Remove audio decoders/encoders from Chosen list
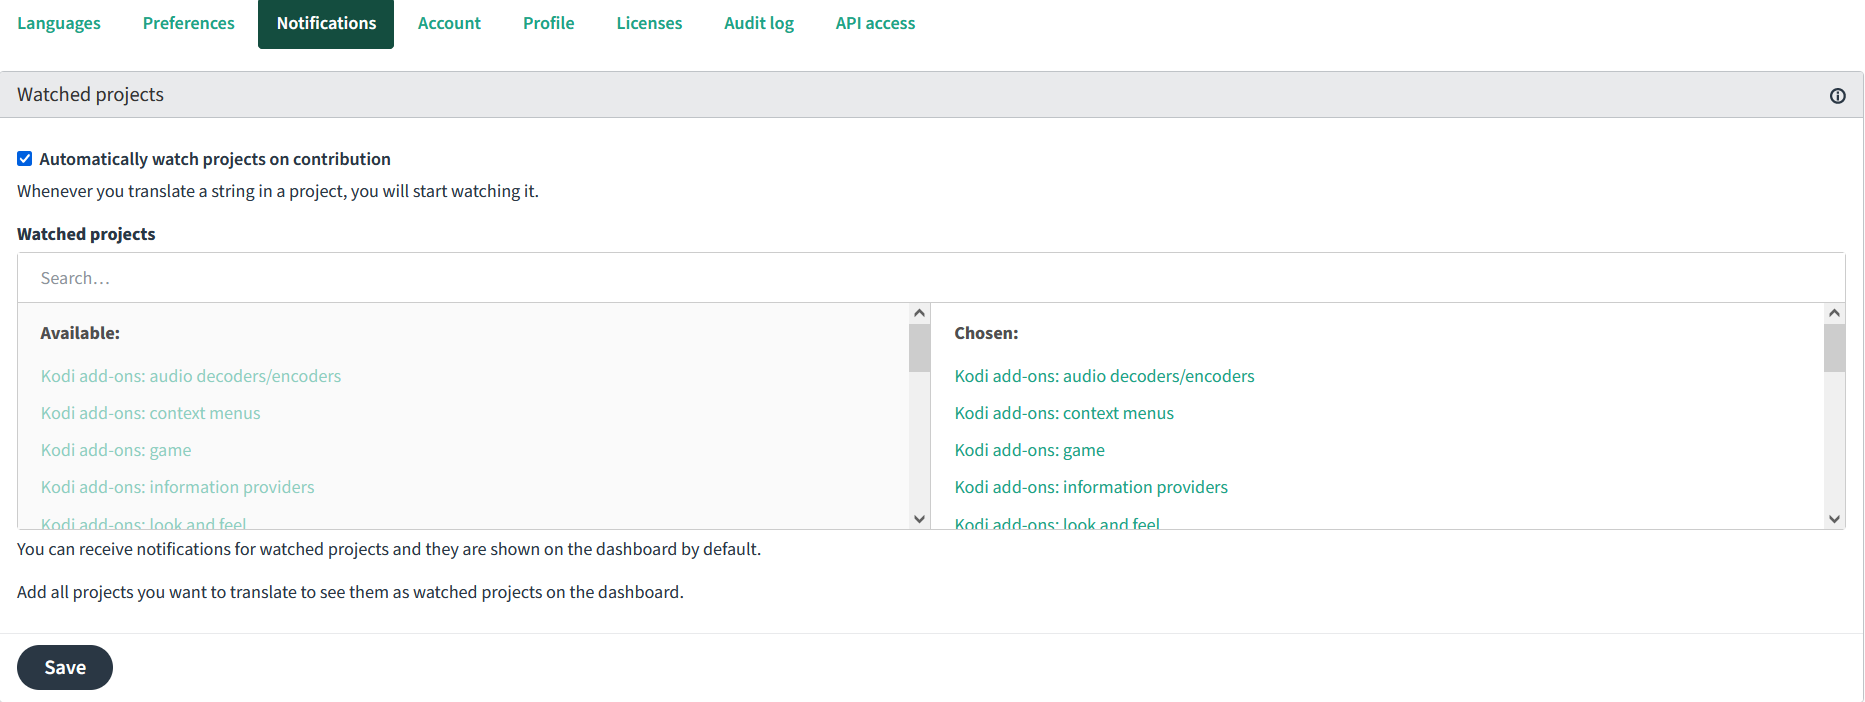1865x702 pixels. click(x=1104, y=376)
